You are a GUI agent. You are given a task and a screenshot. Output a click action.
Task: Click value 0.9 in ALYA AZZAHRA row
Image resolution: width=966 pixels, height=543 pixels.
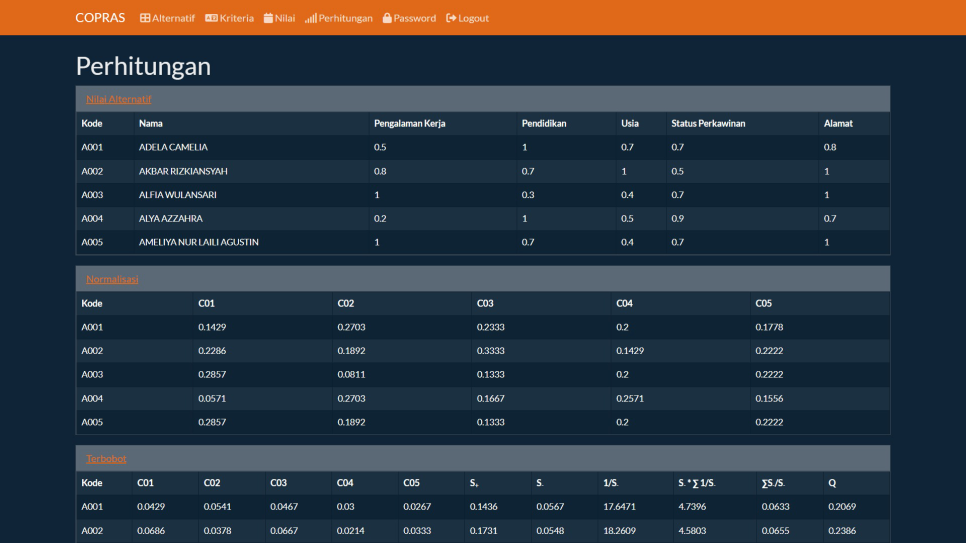point(678,219)
